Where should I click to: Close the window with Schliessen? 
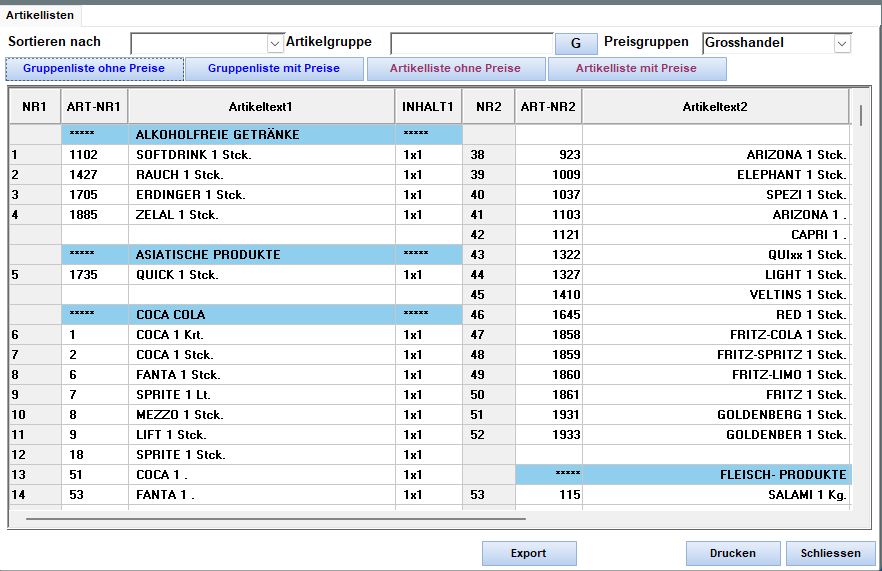[830, 553]
